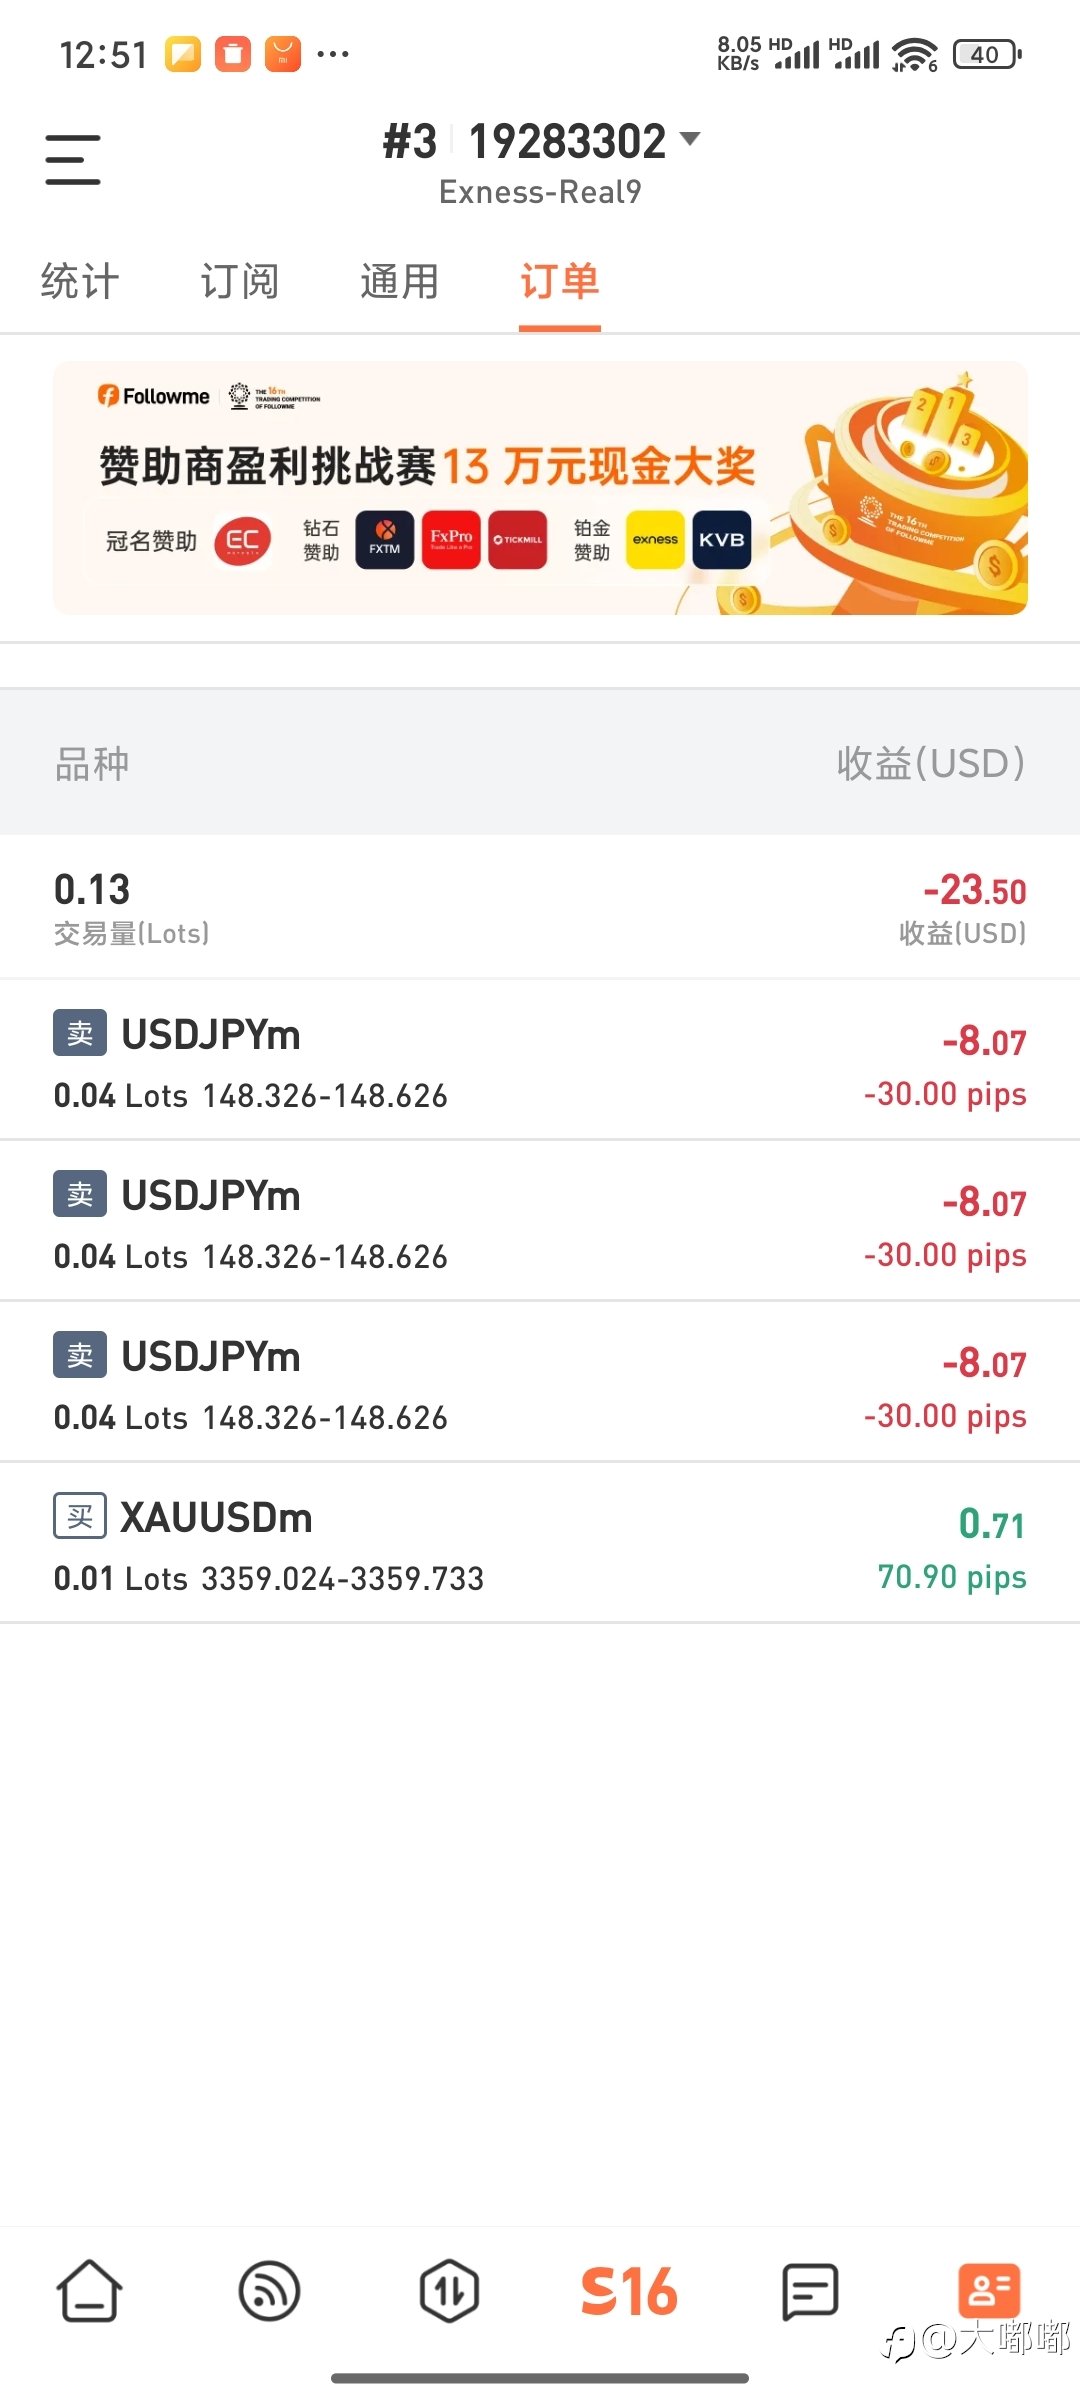Open the messages chat icon
The width and height of the screenshot is (1080, 2400).
click(809, 2291)
